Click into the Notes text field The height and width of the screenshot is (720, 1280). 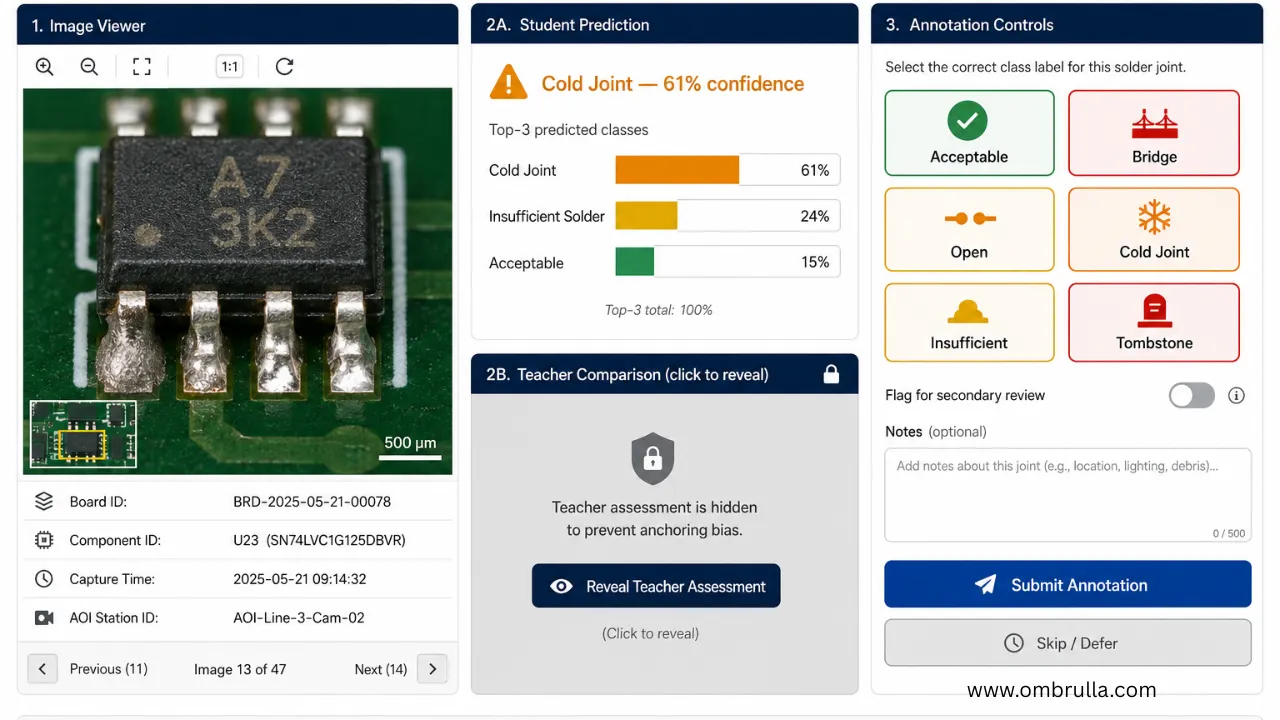click(1068, 495)
